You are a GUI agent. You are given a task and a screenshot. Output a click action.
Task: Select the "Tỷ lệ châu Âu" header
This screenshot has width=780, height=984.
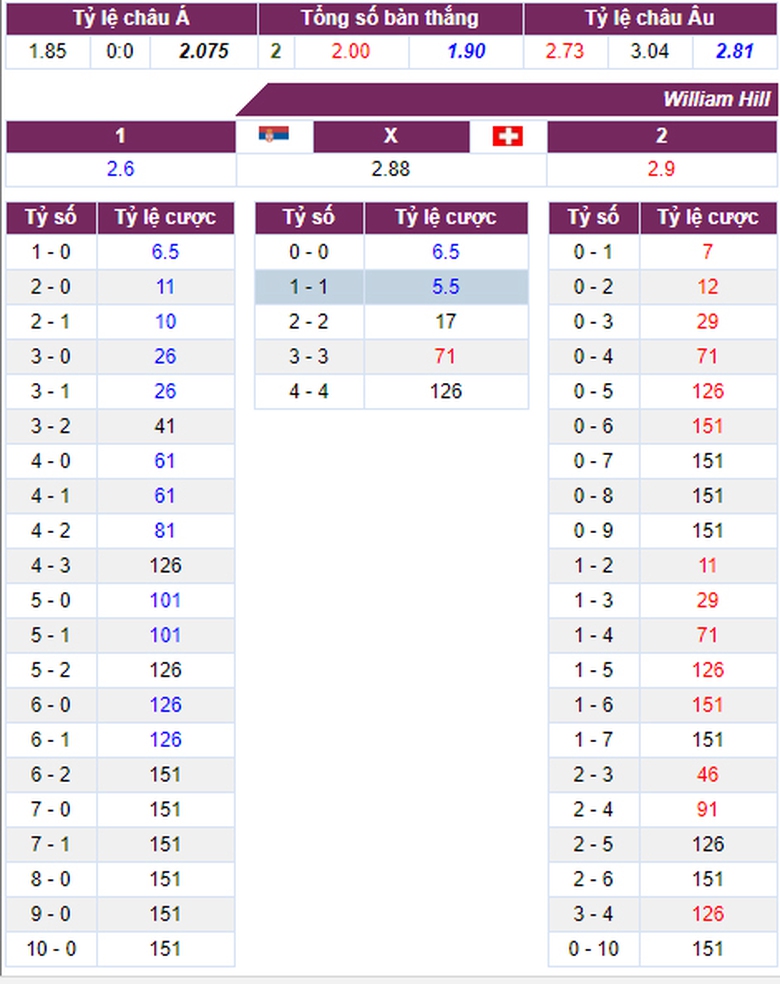point(650,18)
